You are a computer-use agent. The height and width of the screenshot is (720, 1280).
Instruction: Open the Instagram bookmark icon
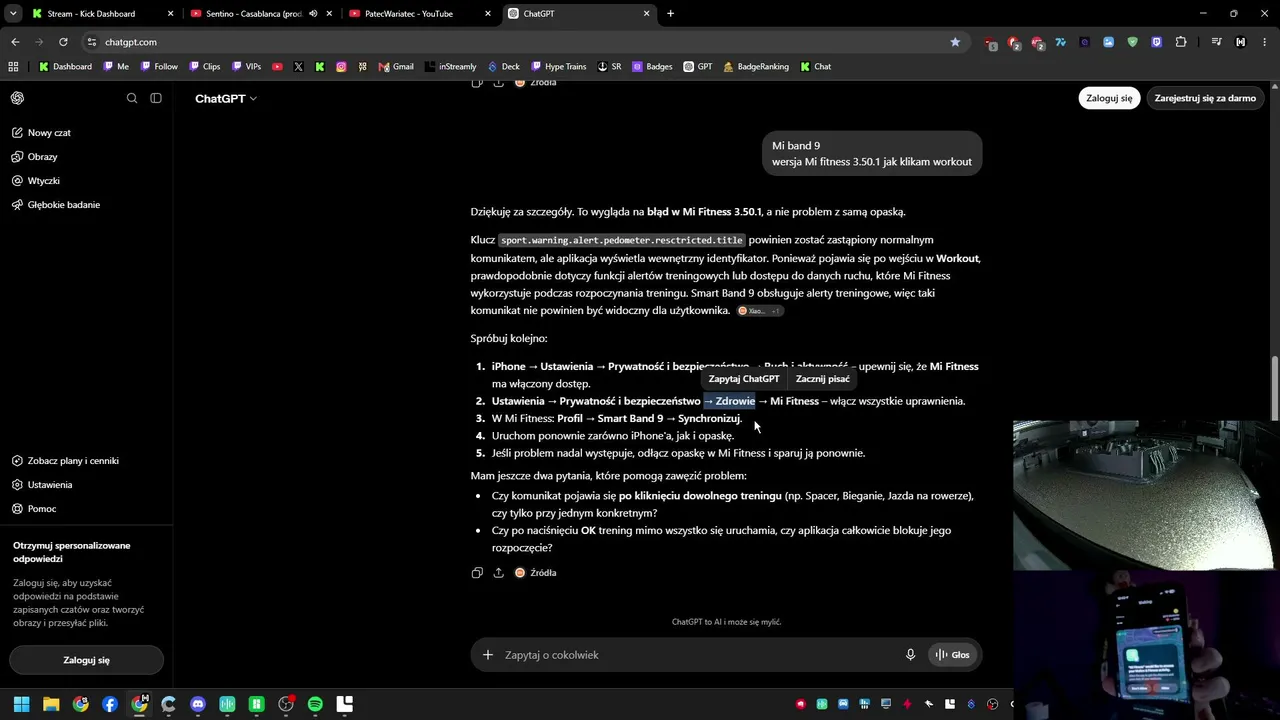pos(341,67)
